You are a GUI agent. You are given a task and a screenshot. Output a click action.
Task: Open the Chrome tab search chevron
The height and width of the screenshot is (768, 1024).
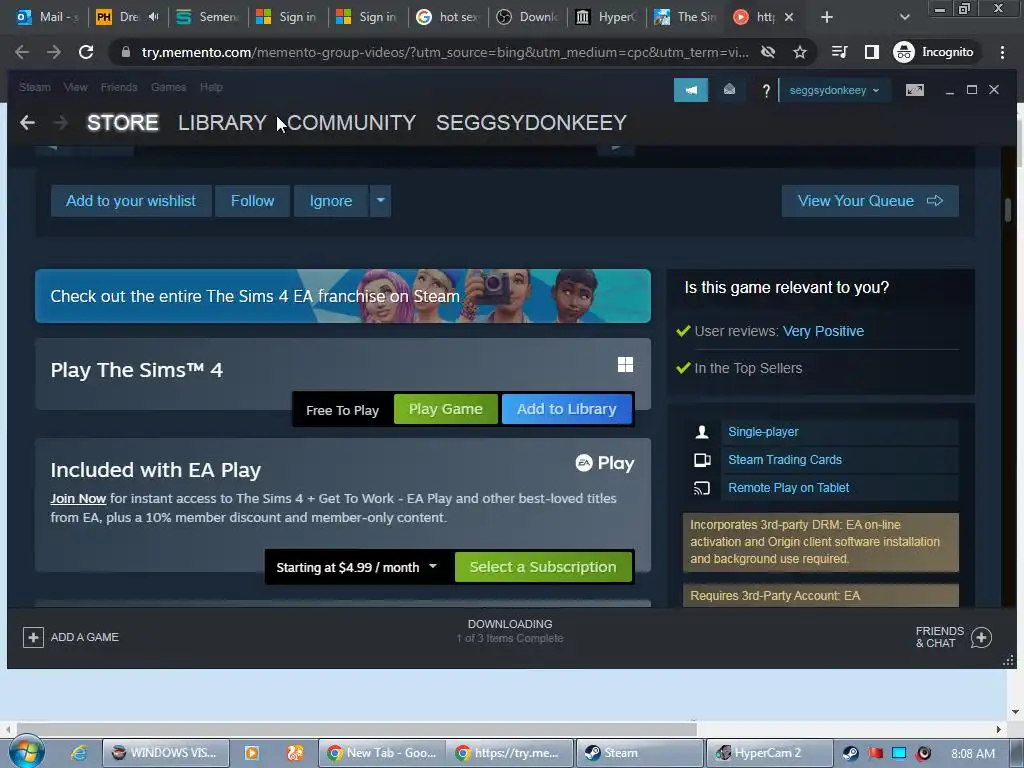904,17
